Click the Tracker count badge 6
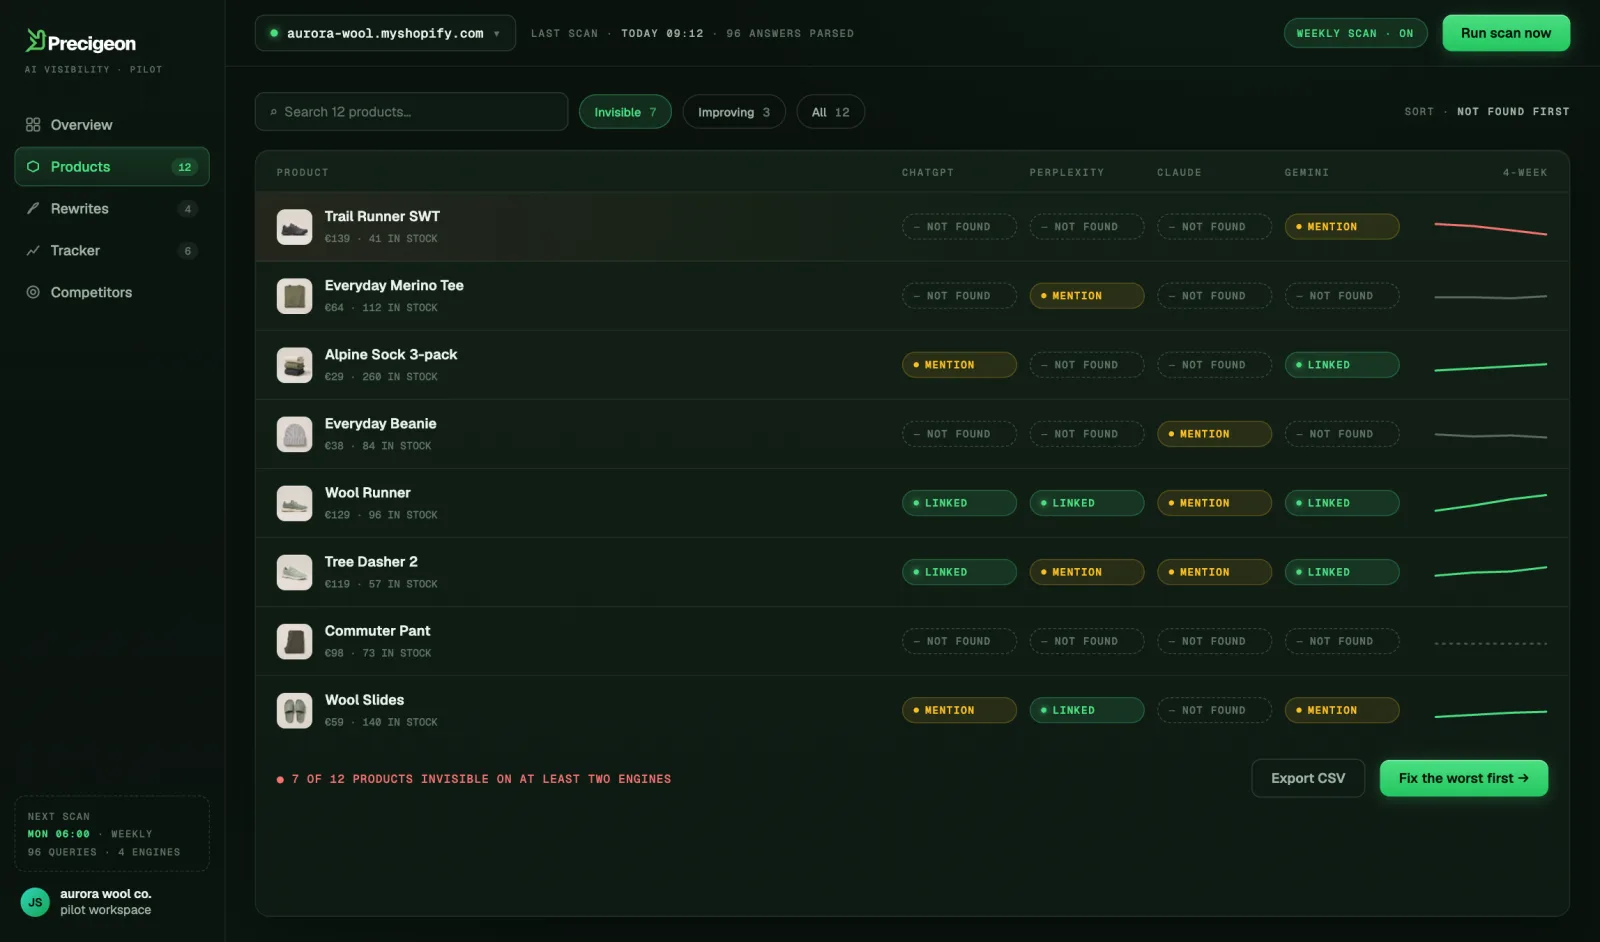 [x=187, y=251]
